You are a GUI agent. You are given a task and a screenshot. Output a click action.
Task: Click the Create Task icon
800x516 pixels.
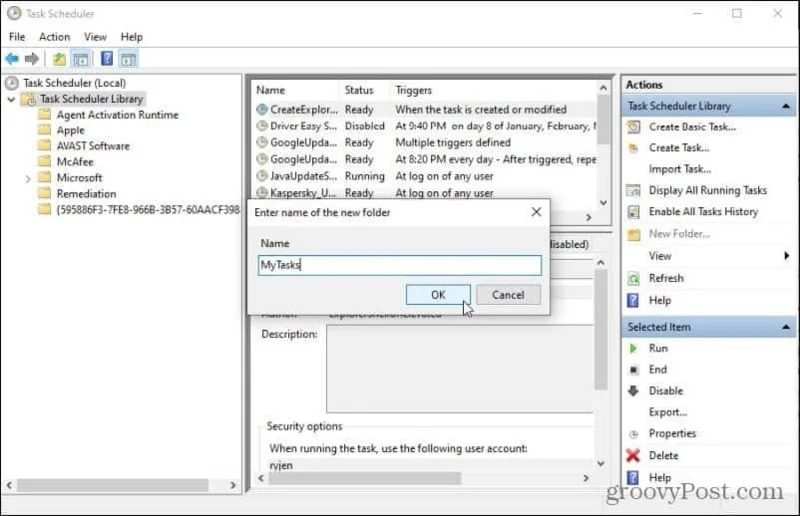click(633, 148)
